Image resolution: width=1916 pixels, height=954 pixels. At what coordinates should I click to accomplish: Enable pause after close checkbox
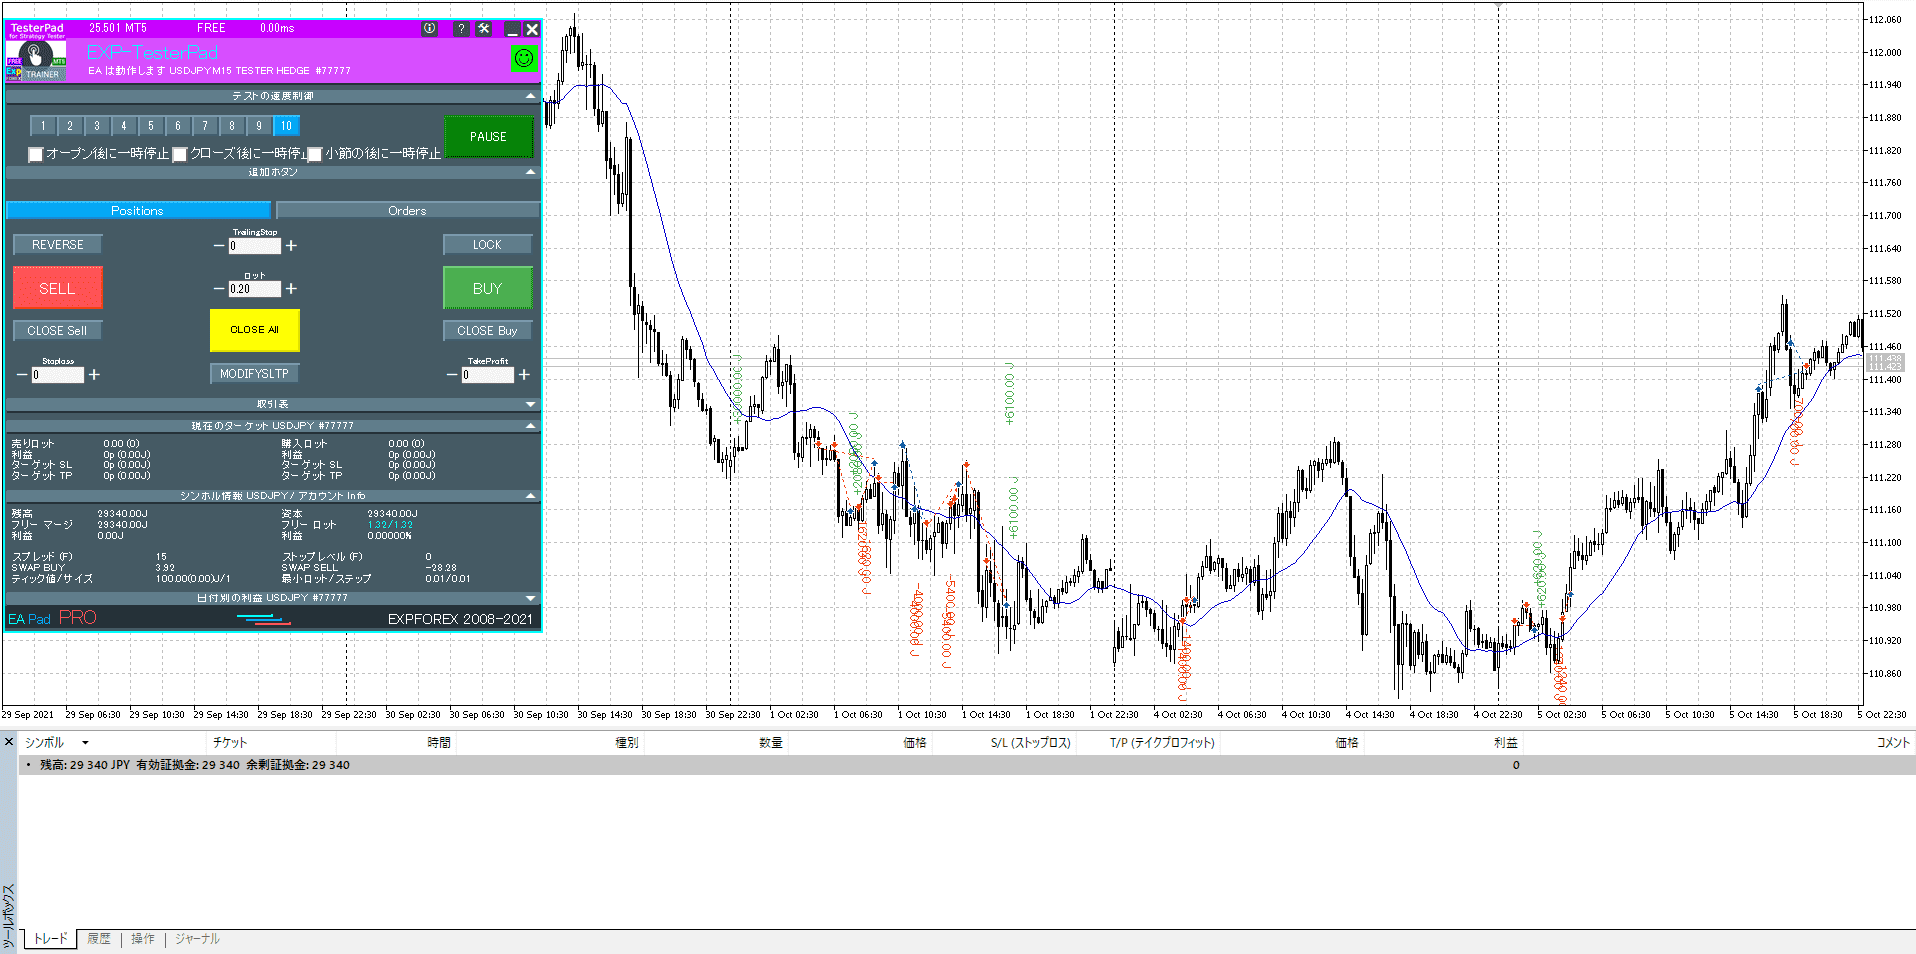point(180,154)
